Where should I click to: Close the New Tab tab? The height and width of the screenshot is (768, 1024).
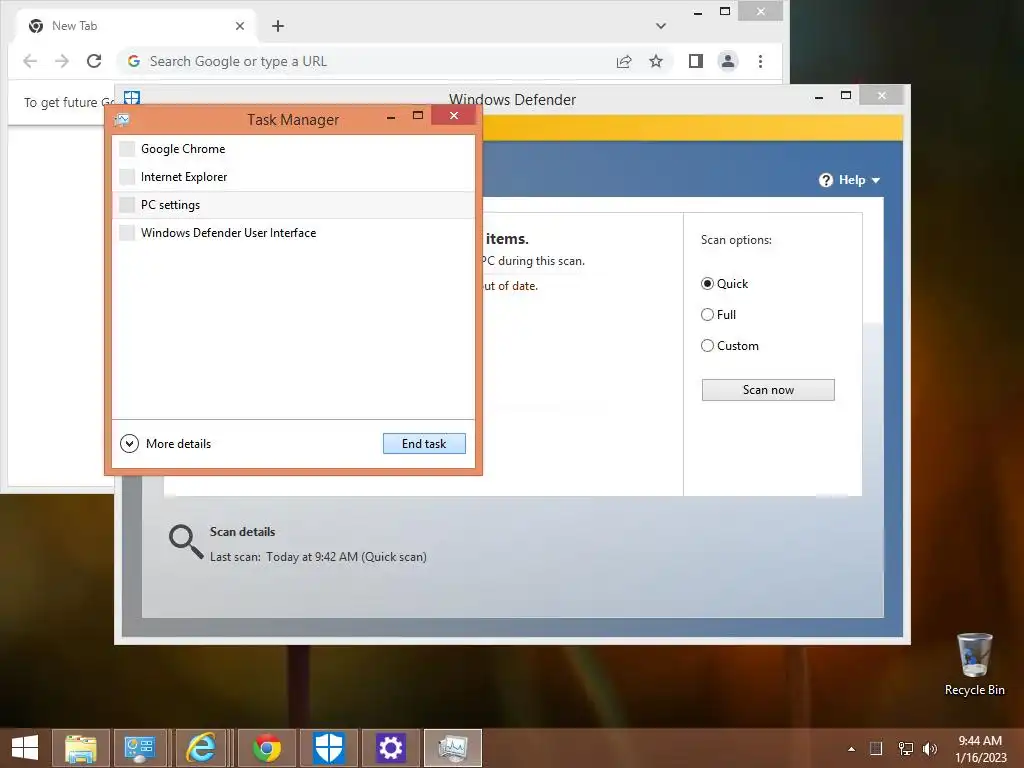(240, 26)
